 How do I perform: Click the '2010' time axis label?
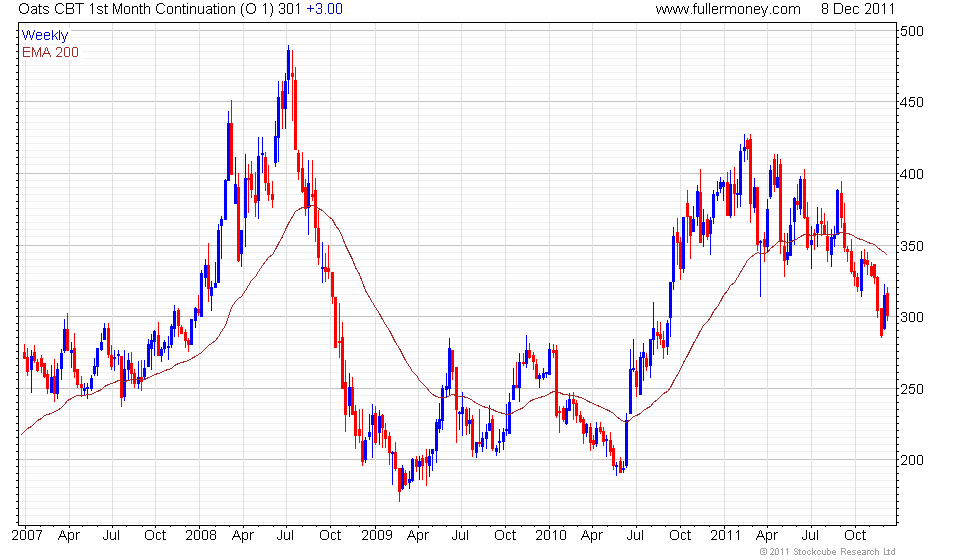point(551,535)
